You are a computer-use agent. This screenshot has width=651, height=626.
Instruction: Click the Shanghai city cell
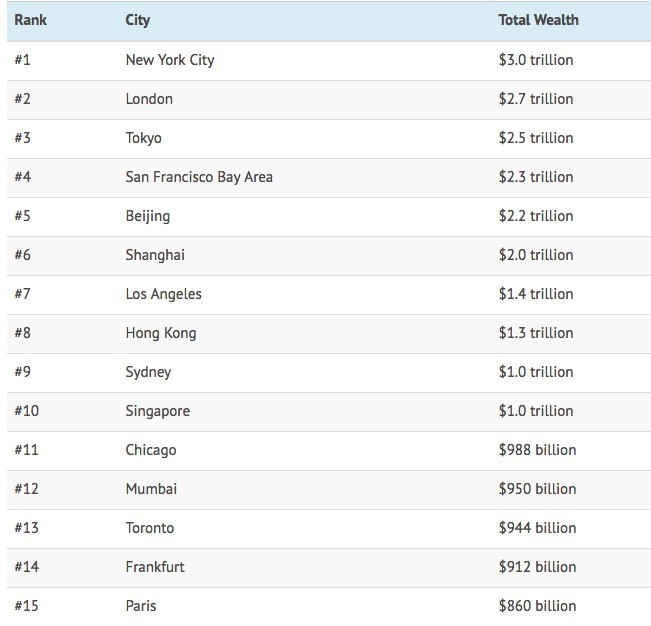coord(155,255)
